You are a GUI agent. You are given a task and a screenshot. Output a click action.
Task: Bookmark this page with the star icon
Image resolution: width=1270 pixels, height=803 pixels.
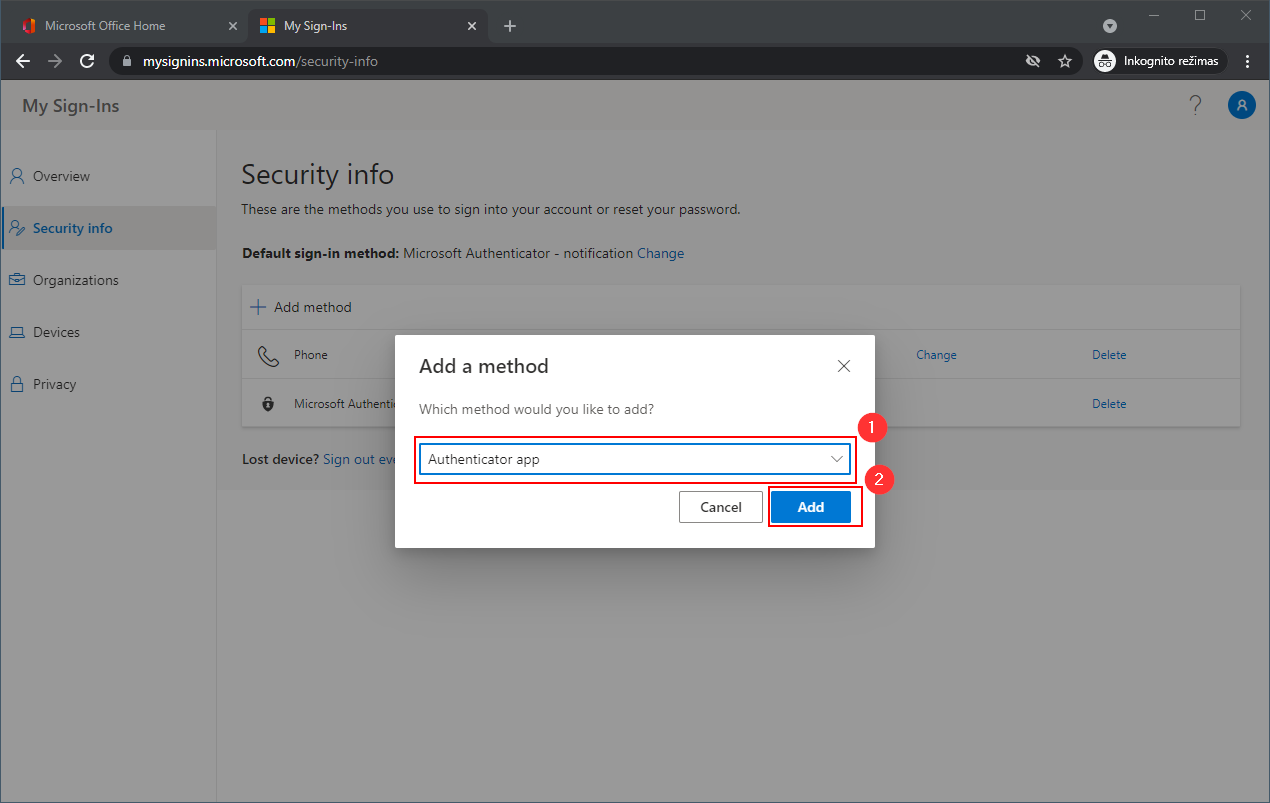[1065, 61]
